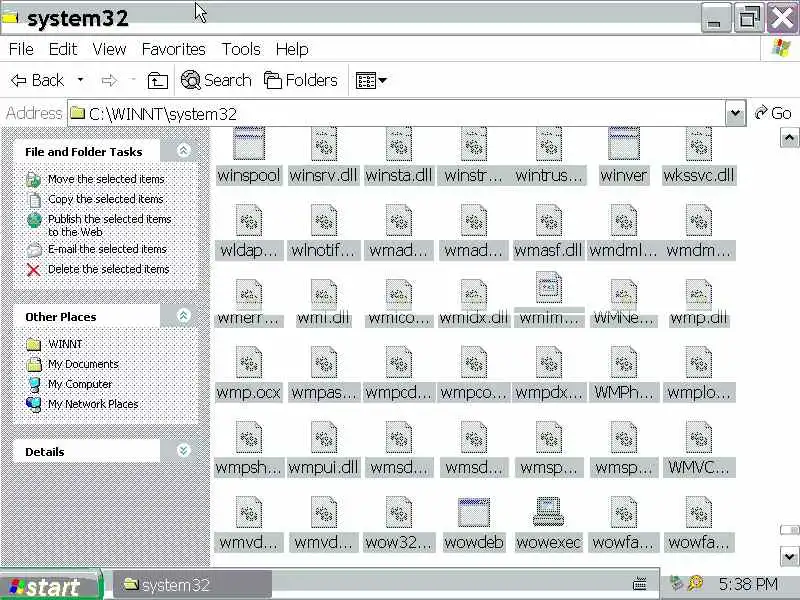This screenshot has height=600, width=800.
Task: Select the winspool file icon
Action: tap(249, 144)
